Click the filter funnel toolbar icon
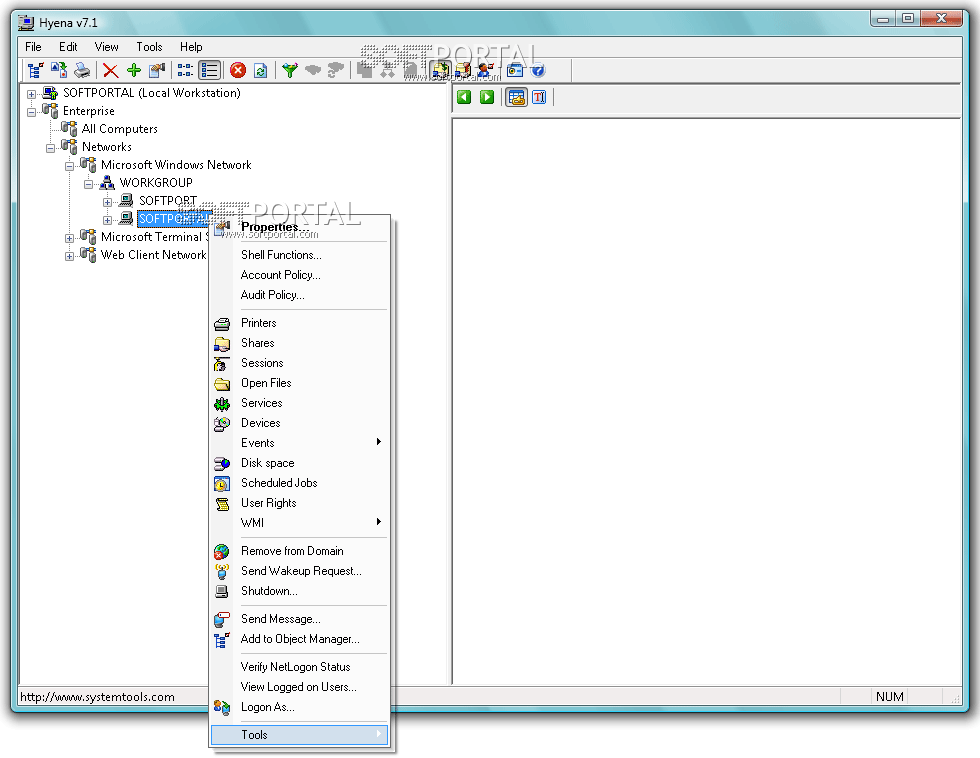 (289, 70)
